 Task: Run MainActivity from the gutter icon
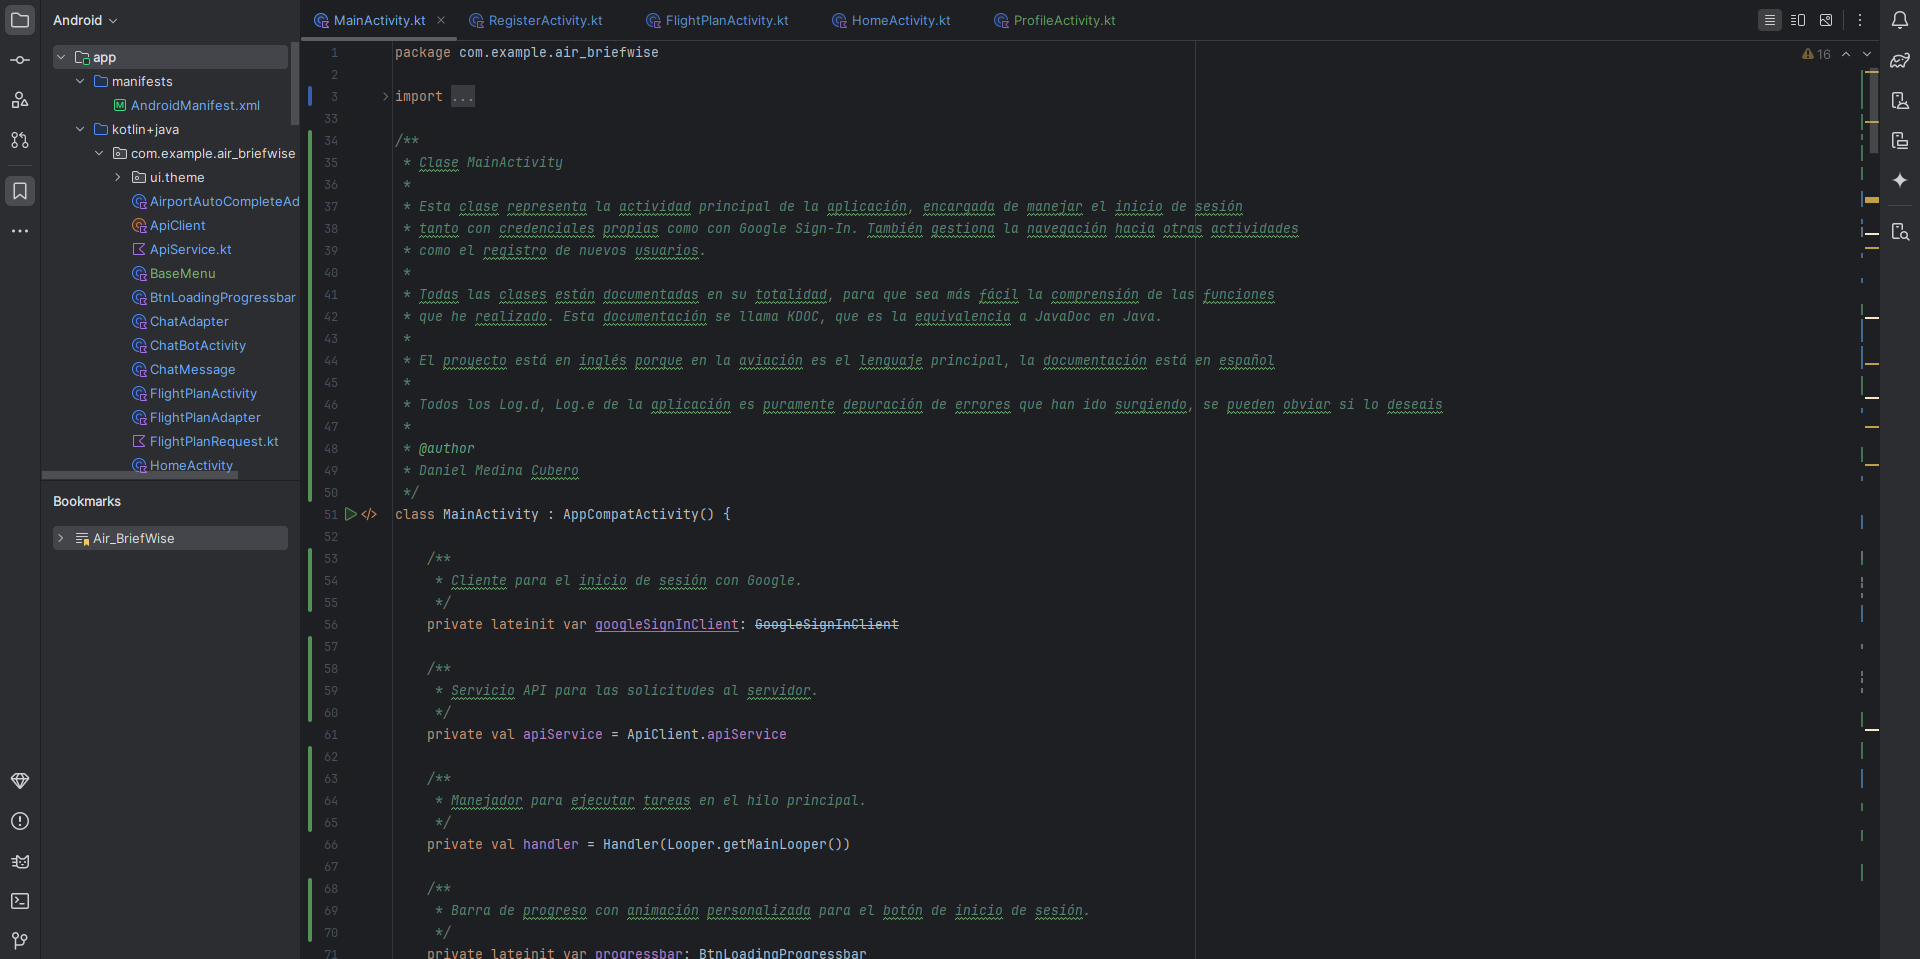(351, 514)
